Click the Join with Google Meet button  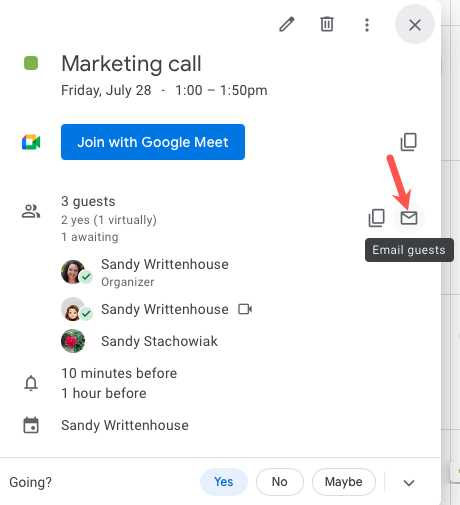click(153, 142)
